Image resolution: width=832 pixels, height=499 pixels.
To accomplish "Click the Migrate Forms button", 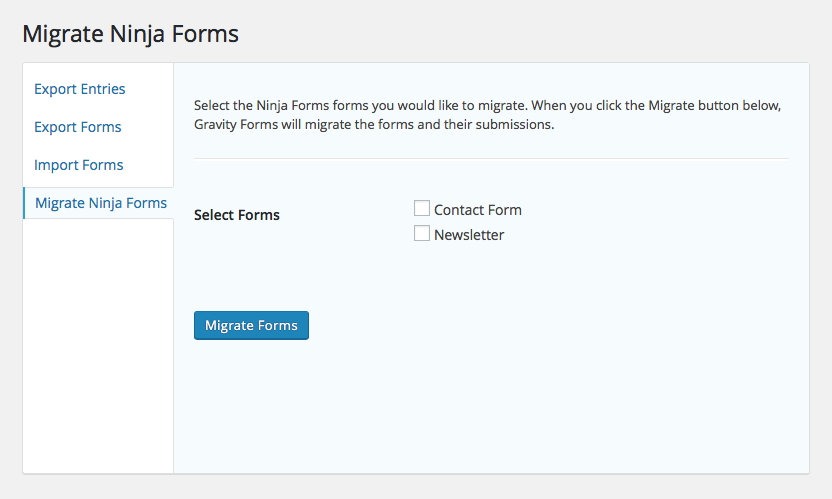I will click(x=251, y=325).
